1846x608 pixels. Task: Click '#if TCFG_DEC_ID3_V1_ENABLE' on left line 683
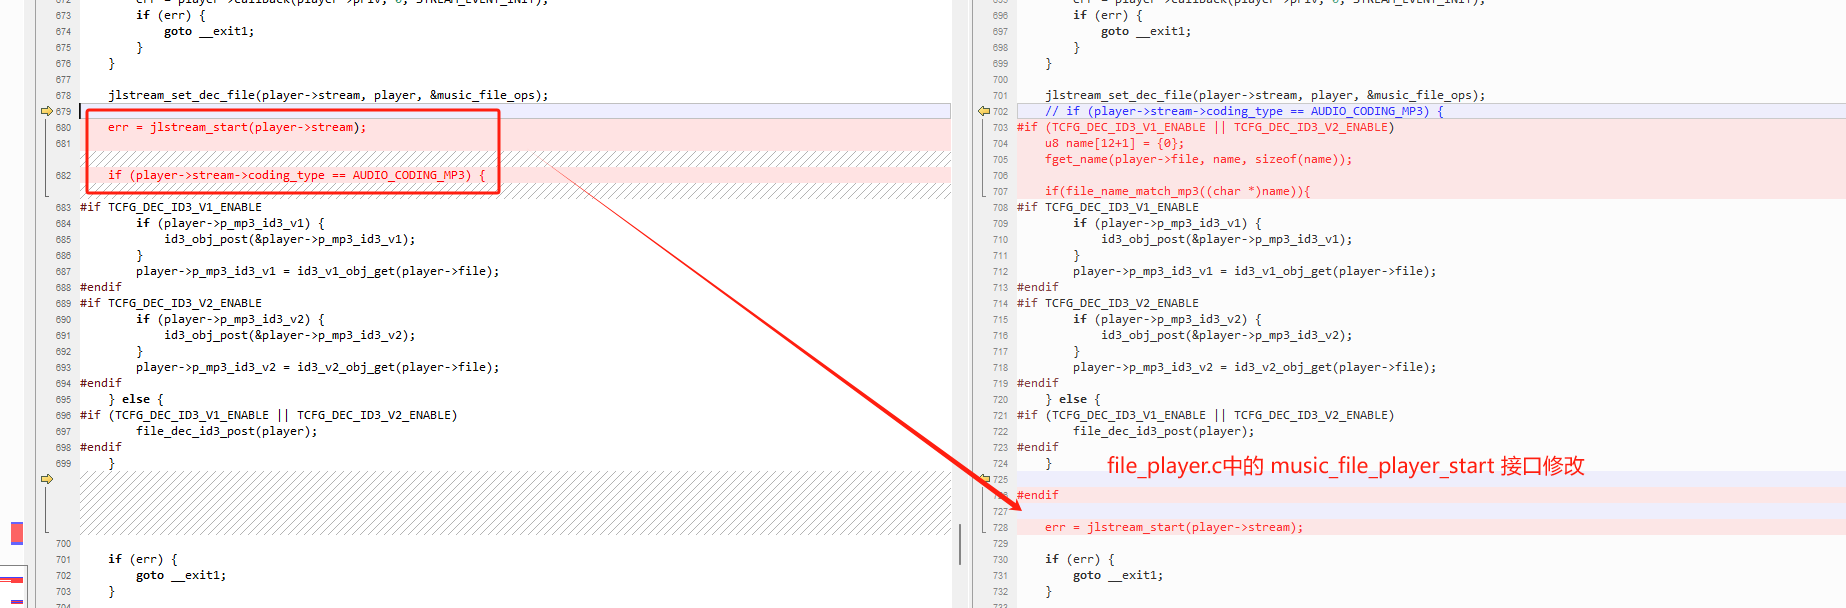(171, 207)
